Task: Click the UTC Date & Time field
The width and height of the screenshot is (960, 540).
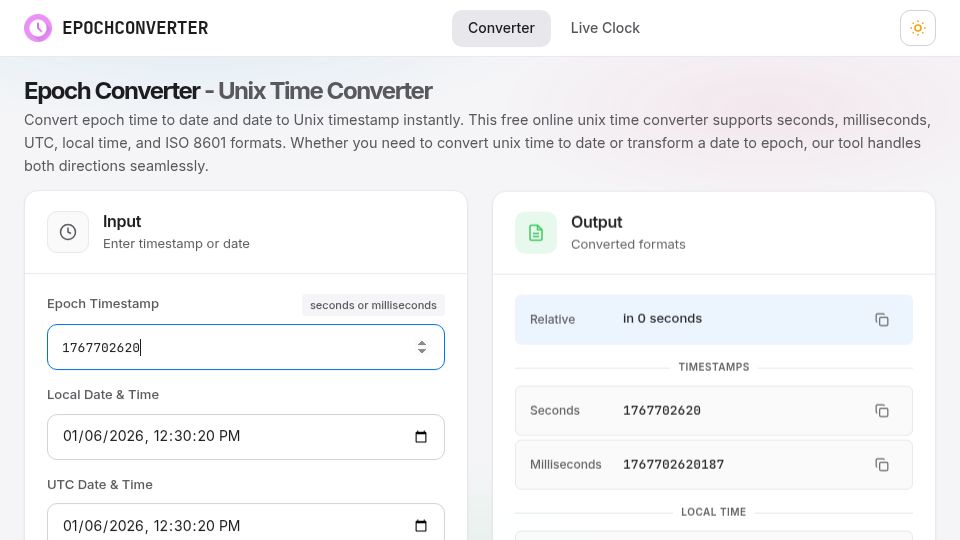Action: (246, 522)
